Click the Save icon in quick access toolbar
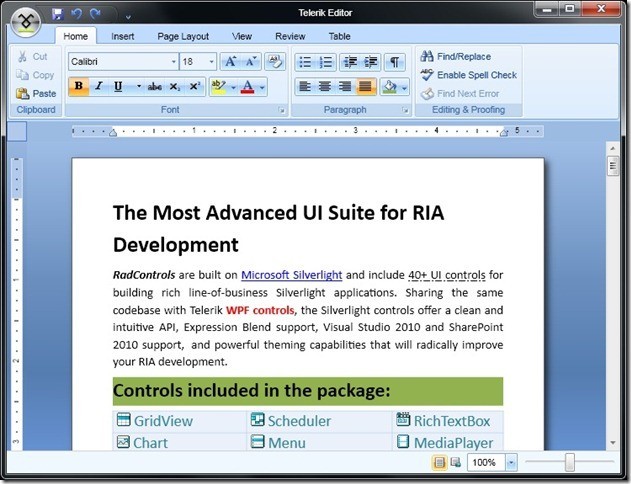Image resolution: width=631 pixels, height=484 pixels. click(x=58, y=14)
